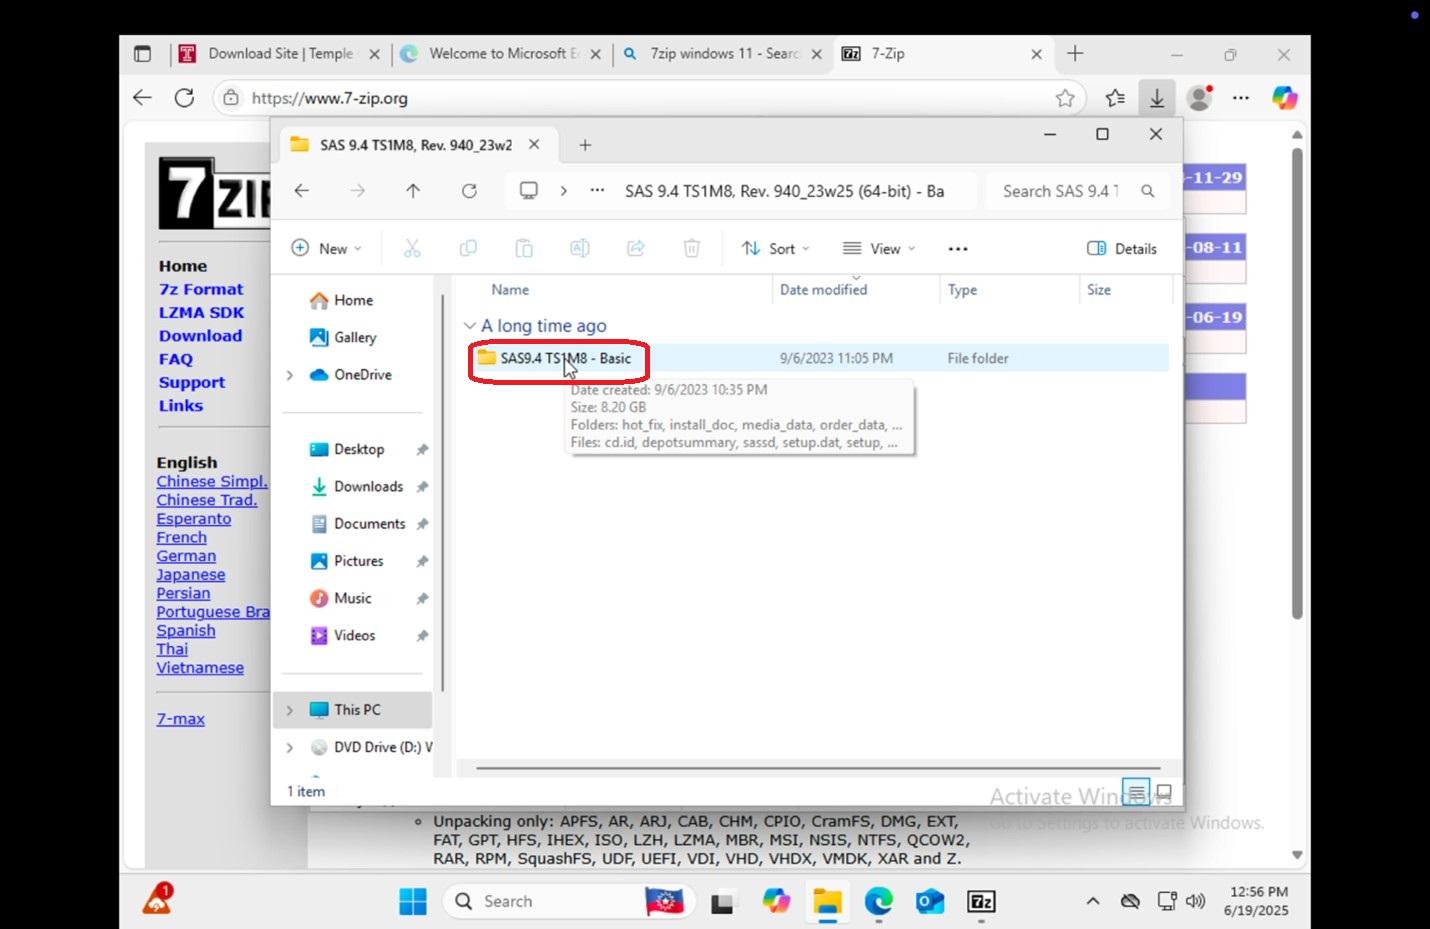Screen dimensions: 1430x929
Task: Open the FAQ link on 7-zip site
Action: click(x=175, y=359)
